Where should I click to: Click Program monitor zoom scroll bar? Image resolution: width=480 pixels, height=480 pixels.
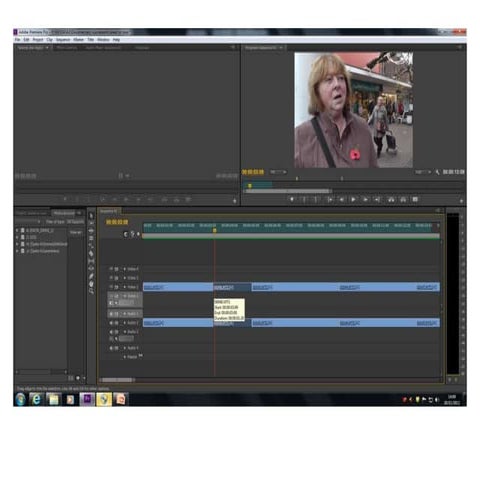pos(288,191)
